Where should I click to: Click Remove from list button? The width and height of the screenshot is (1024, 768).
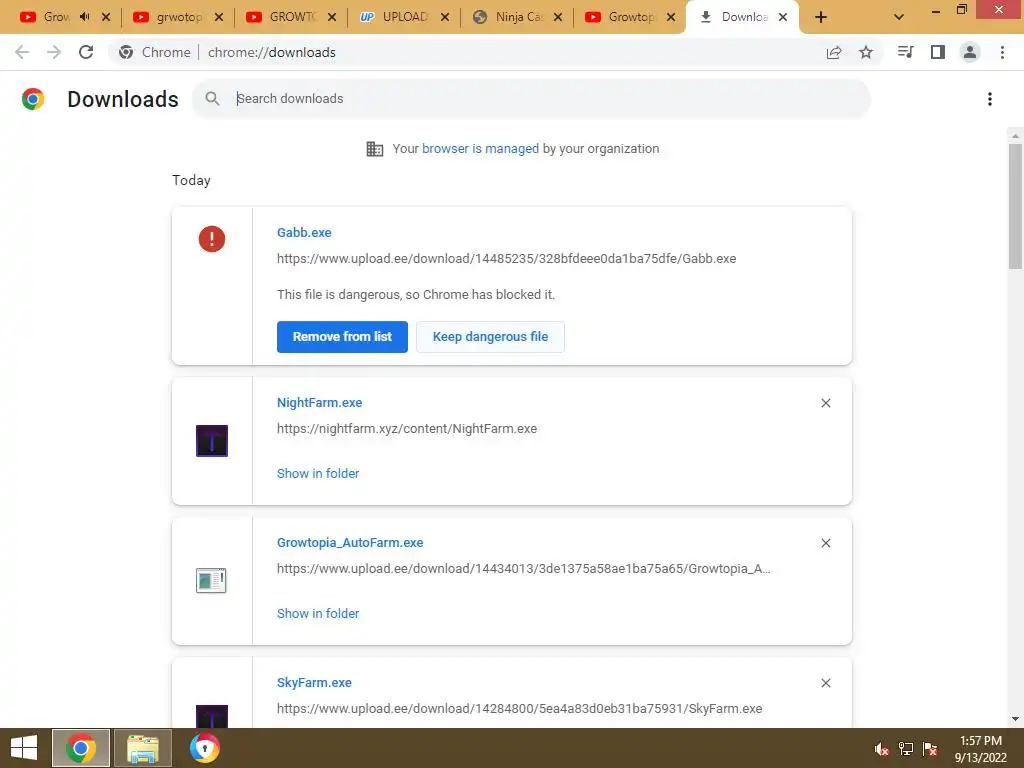(x=342, y=337)
